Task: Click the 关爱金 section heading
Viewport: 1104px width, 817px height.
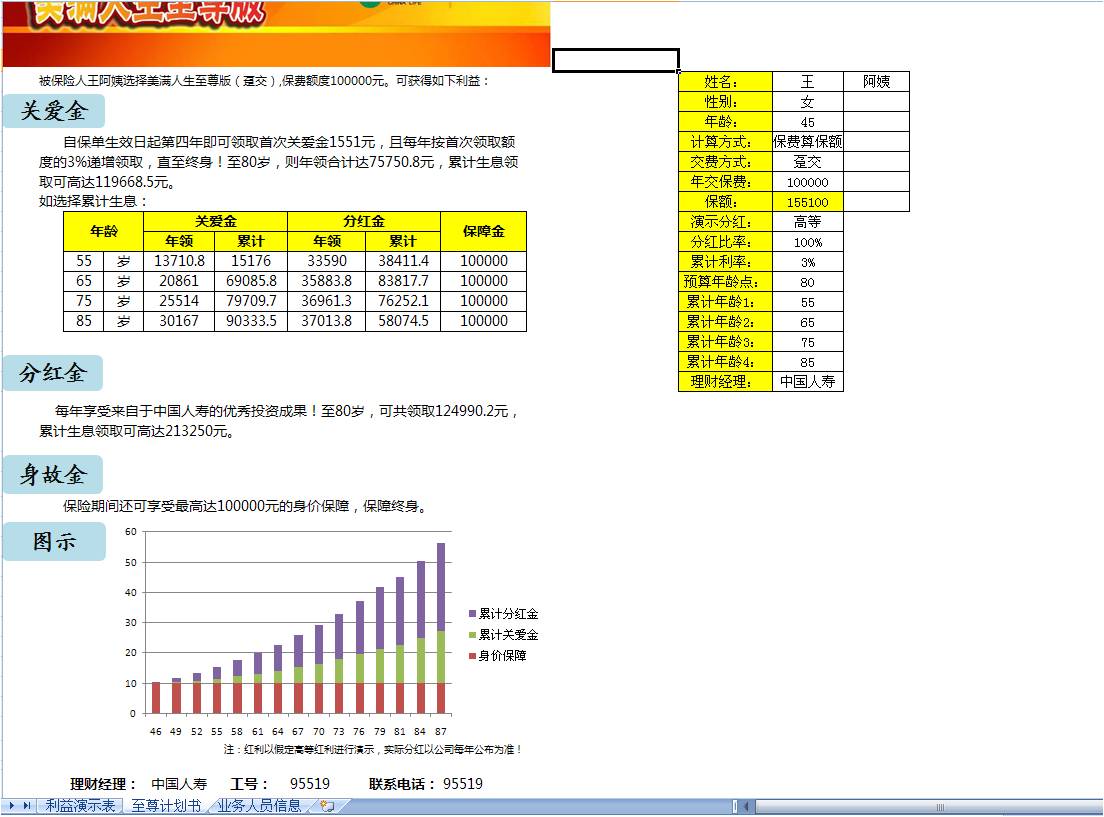Action: 54,111
